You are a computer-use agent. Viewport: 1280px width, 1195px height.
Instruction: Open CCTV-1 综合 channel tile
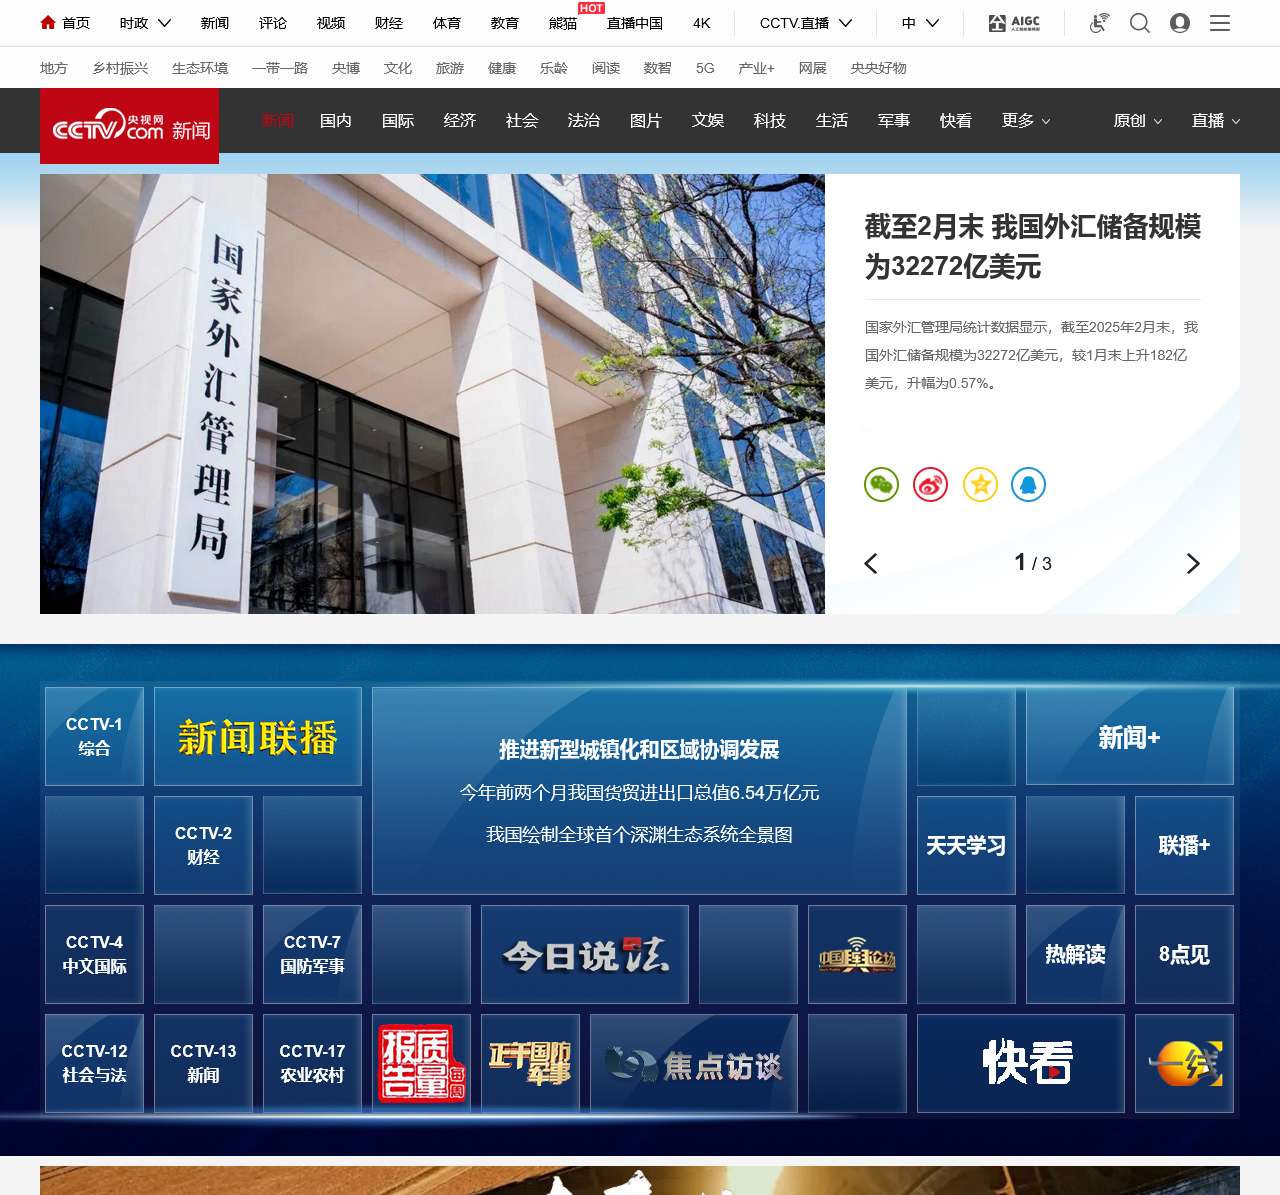point(94,737)
